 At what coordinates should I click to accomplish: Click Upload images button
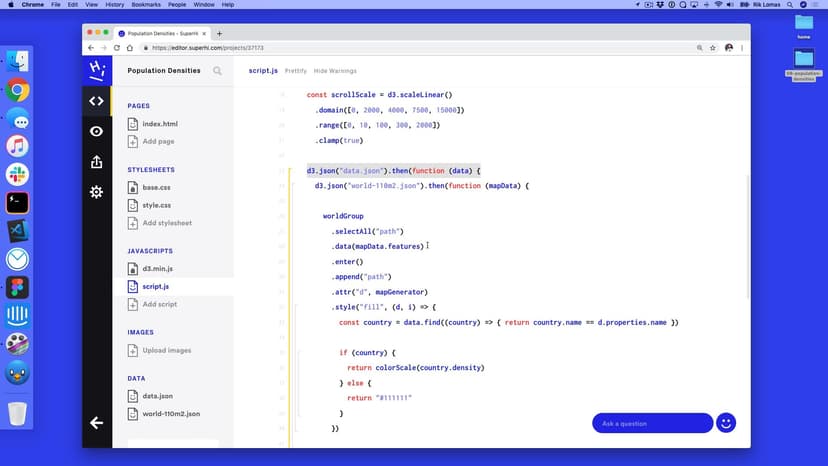click(x=166, y=350)
